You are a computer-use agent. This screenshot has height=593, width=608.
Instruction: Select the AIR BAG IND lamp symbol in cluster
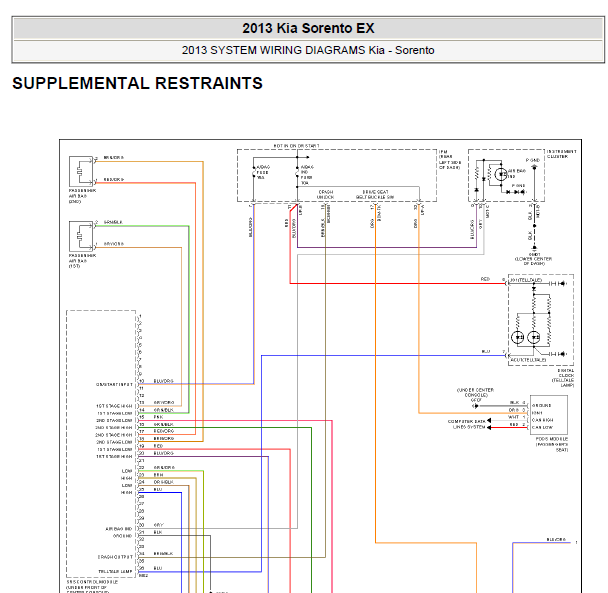[501, 175]
